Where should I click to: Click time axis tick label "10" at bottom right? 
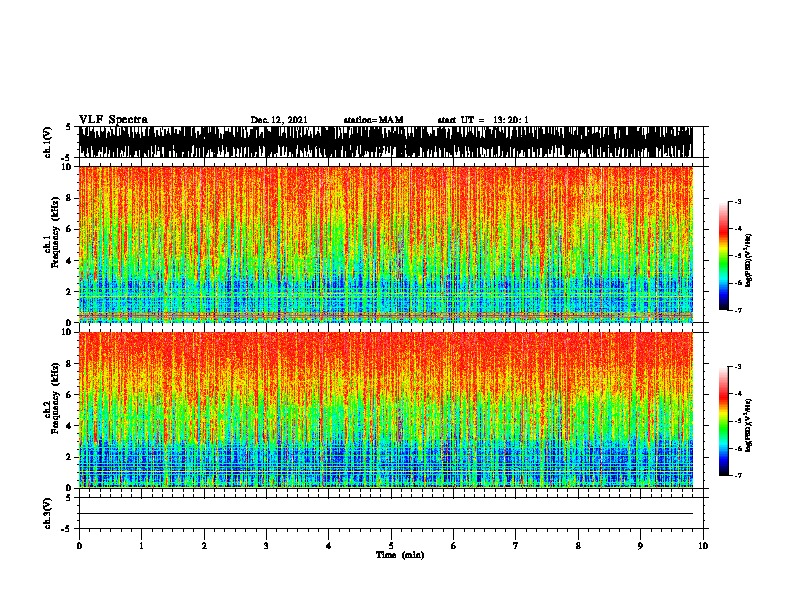(703, 546)
